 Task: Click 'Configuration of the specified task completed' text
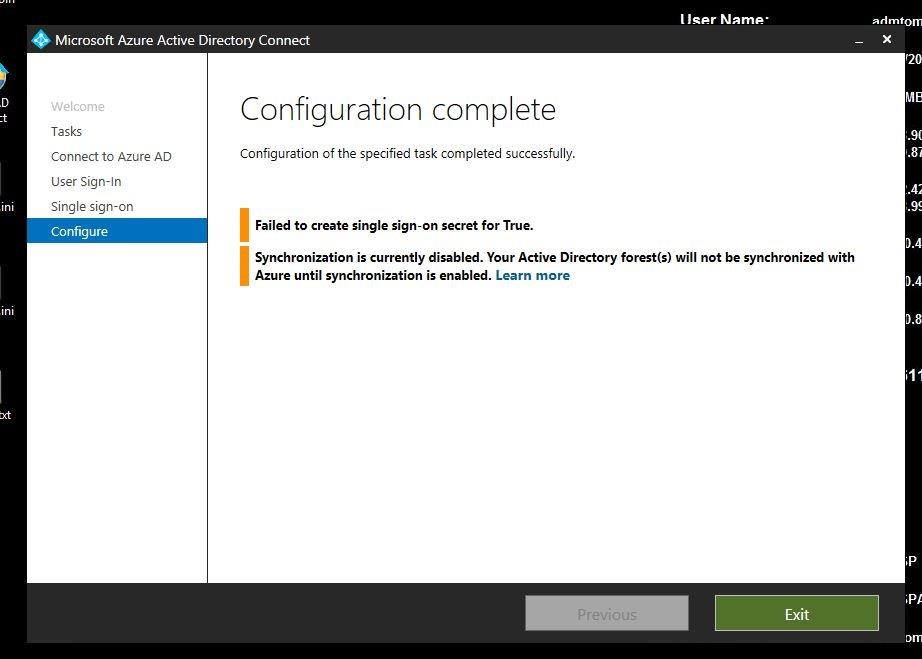pyautogui.click(x=407, y=153)
